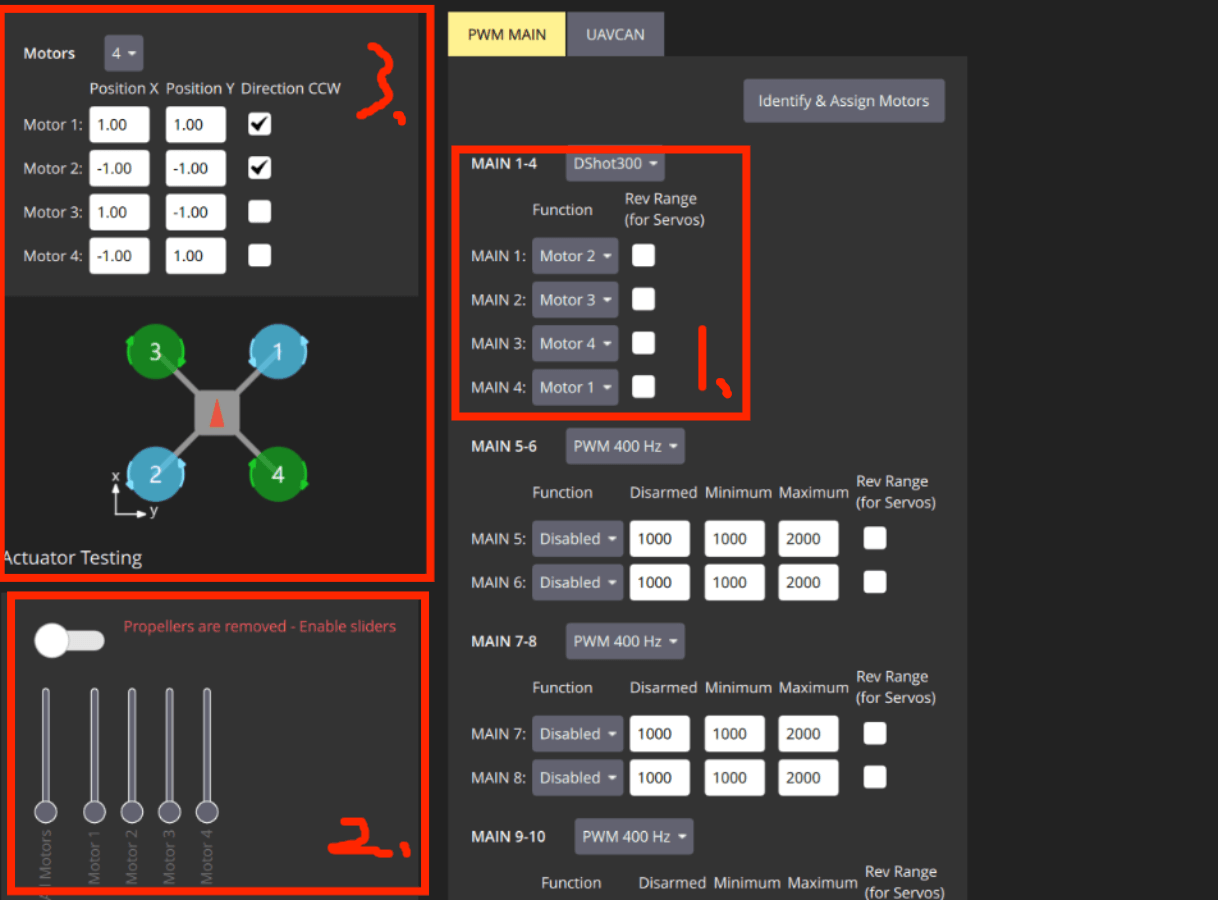Click MAIN 6 Minimum value field
Viewport: 1218px width, 900px height.
(734, 582)
